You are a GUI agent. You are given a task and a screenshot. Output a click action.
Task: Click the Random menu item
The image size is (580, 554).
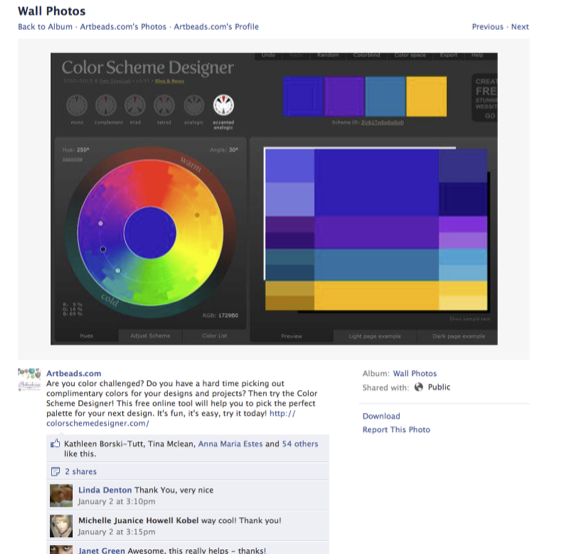pyautogui.click(x=328, y=55)
